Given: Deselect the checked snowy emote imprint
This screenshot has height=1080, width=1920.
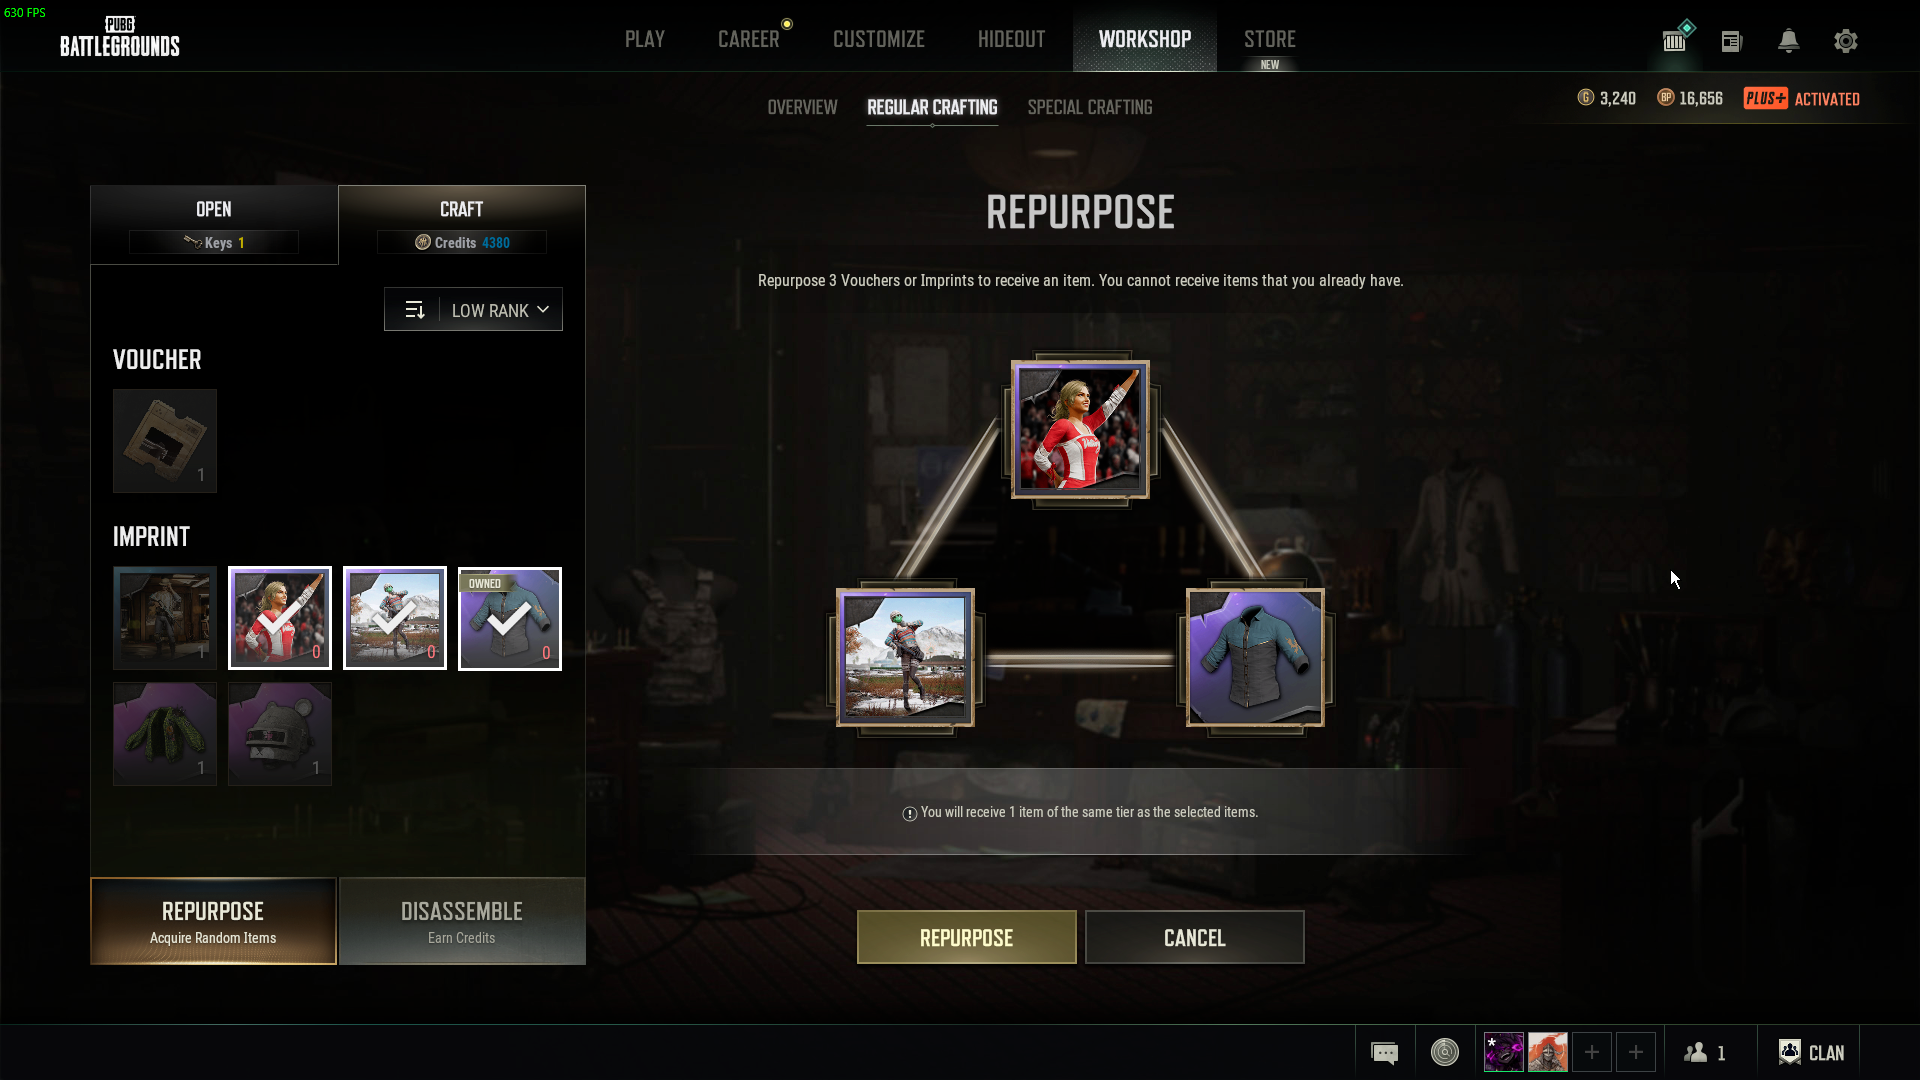Looking at the screenshot, I should tap(395, 618).
